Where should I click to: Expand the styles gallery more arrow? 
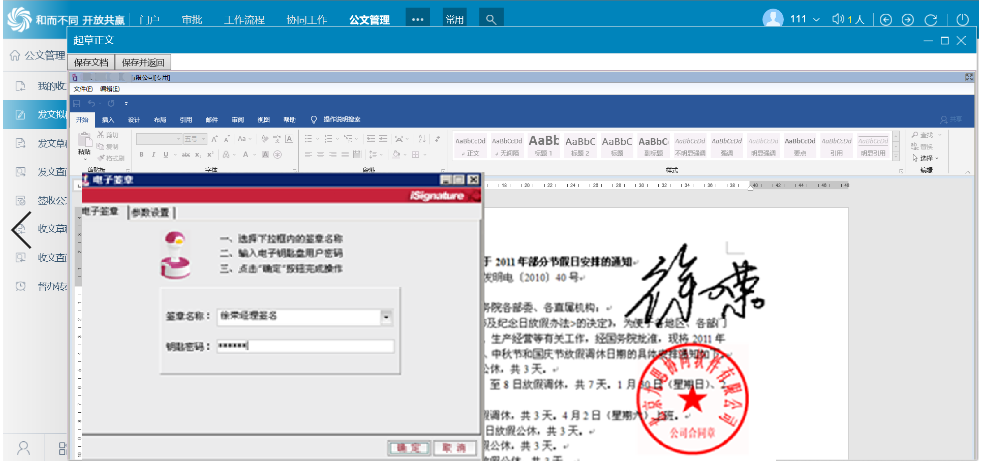pos(896,155)
